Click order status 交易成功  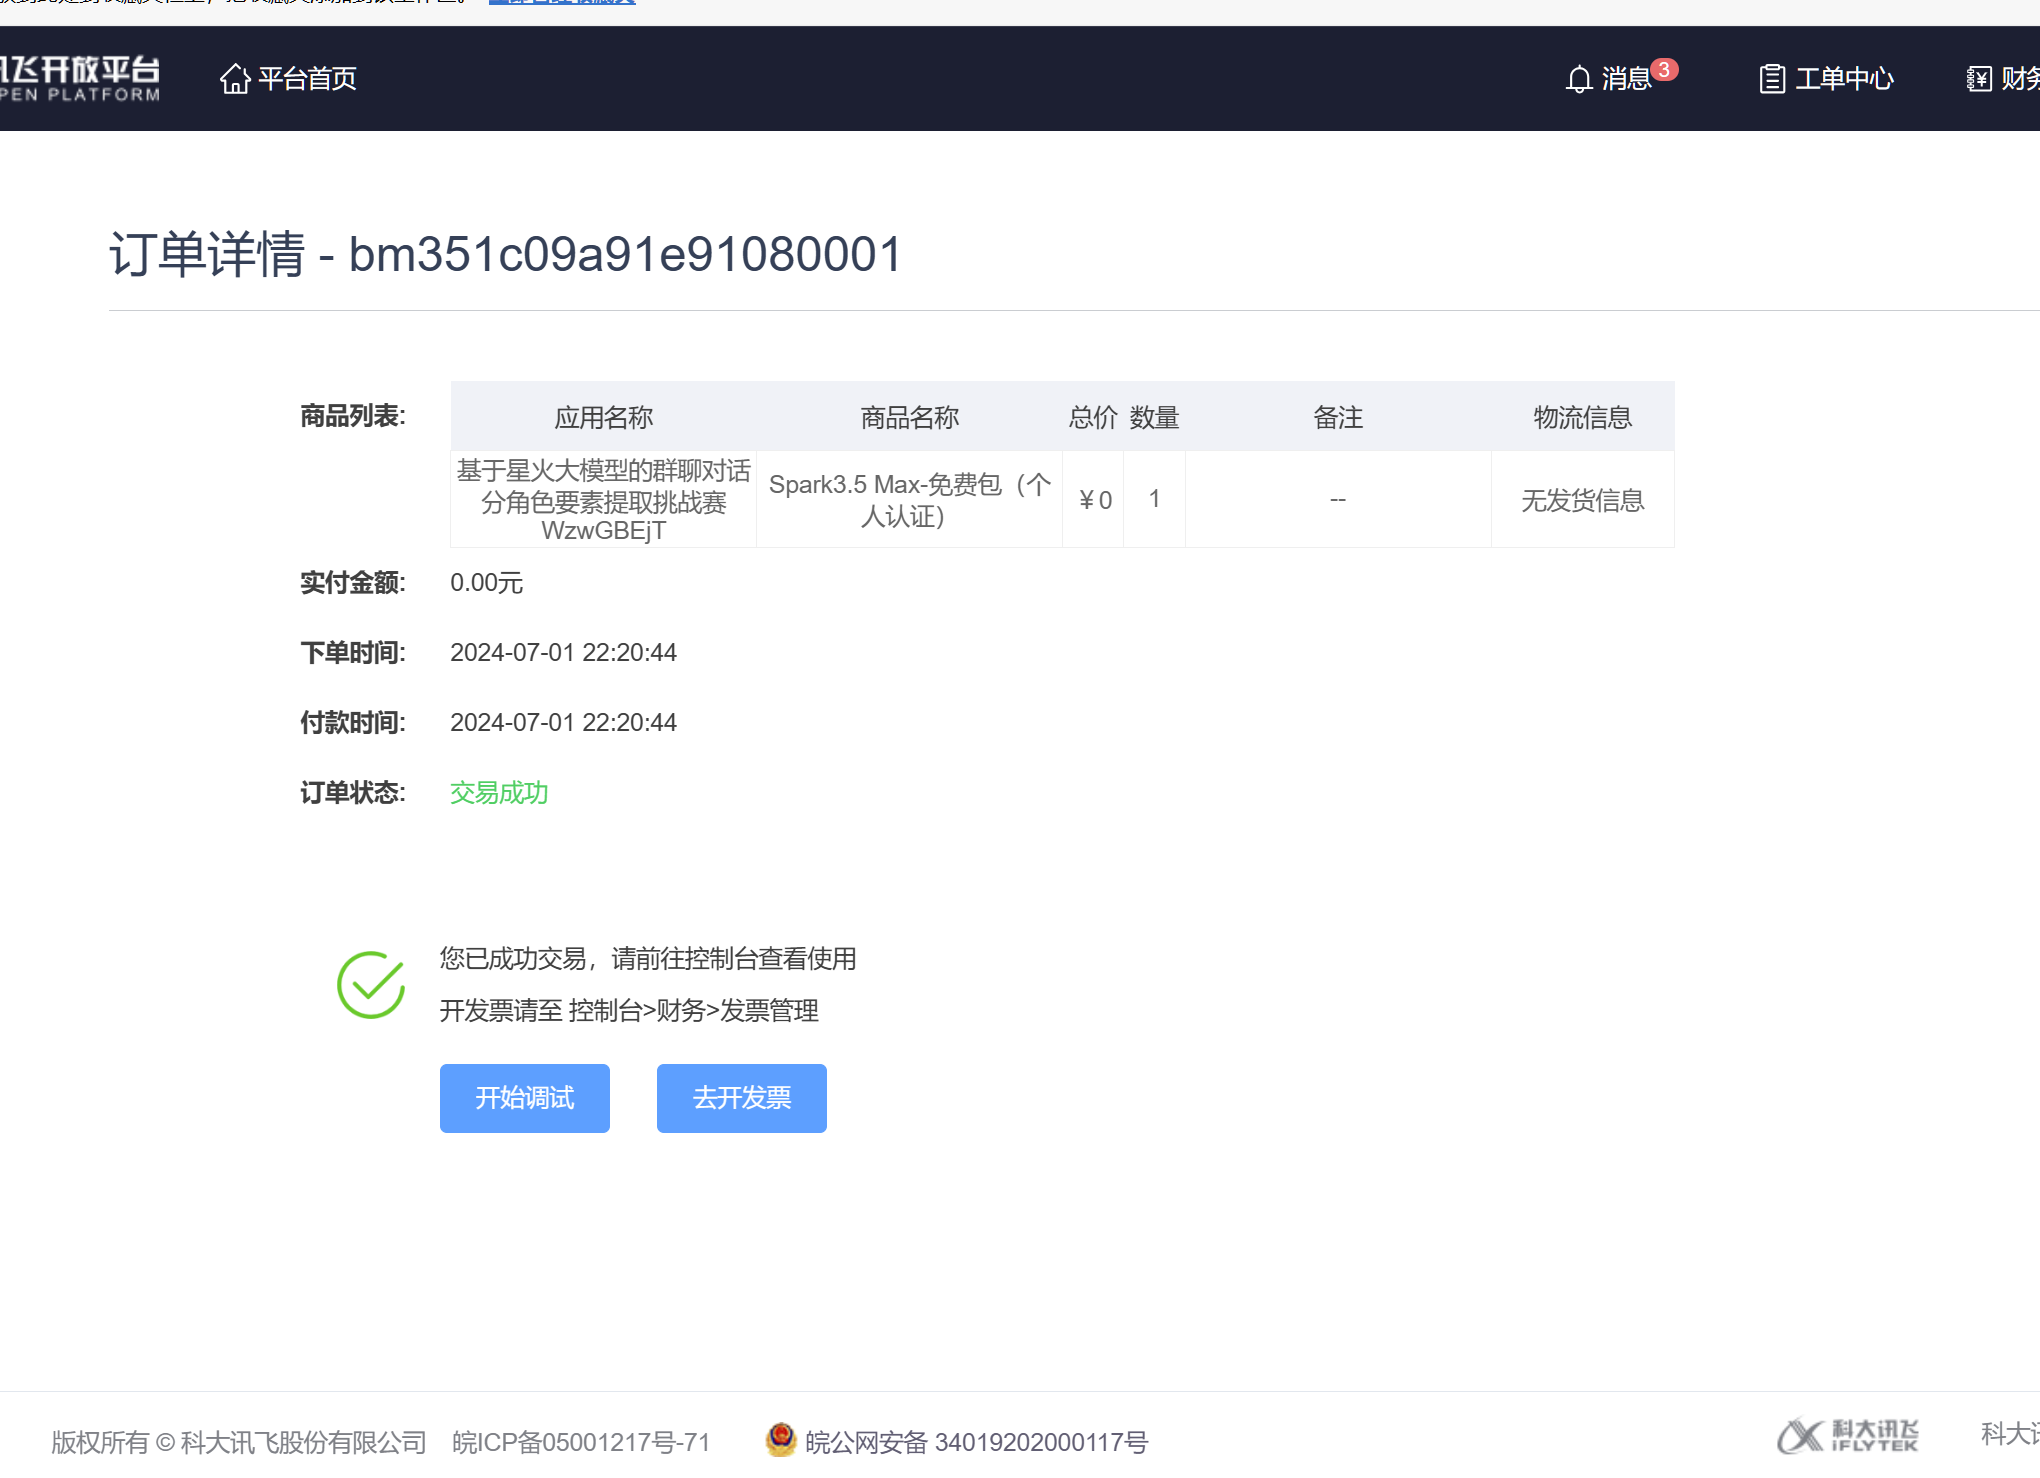click(x=499, y=793)
